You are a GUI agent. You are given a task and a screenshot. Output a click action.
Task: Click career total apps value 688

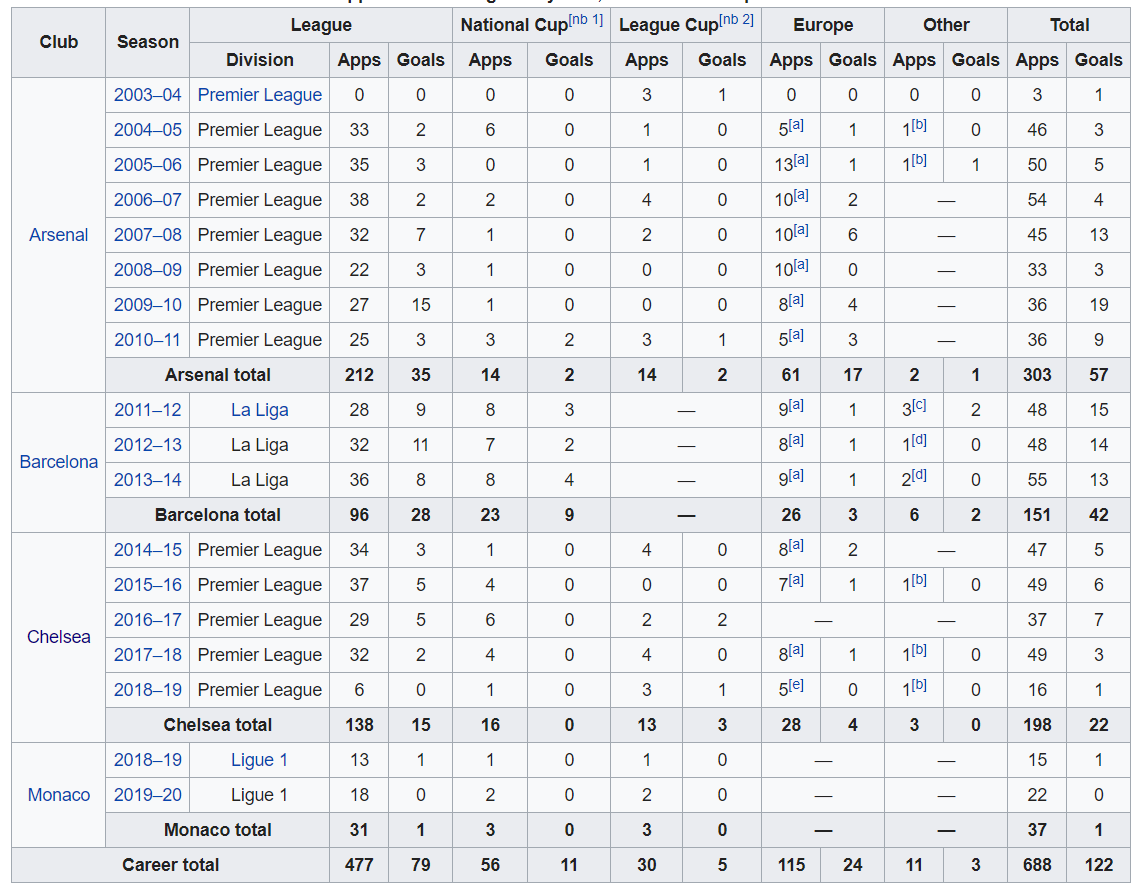coord(1037,865)
